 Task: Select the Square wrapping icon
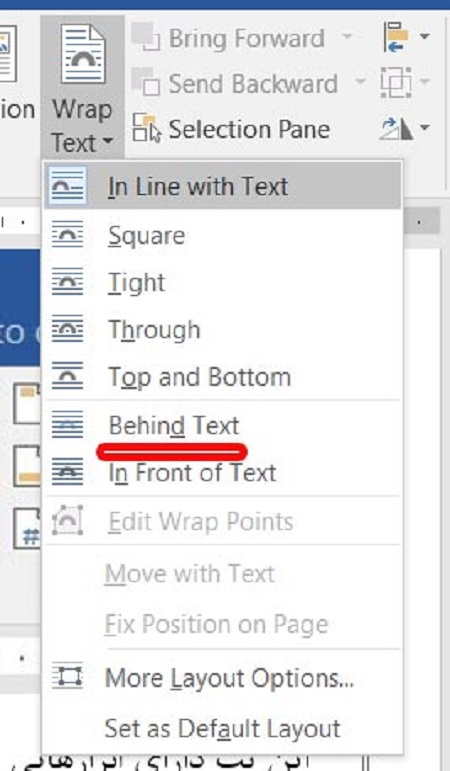coord(67,235)
